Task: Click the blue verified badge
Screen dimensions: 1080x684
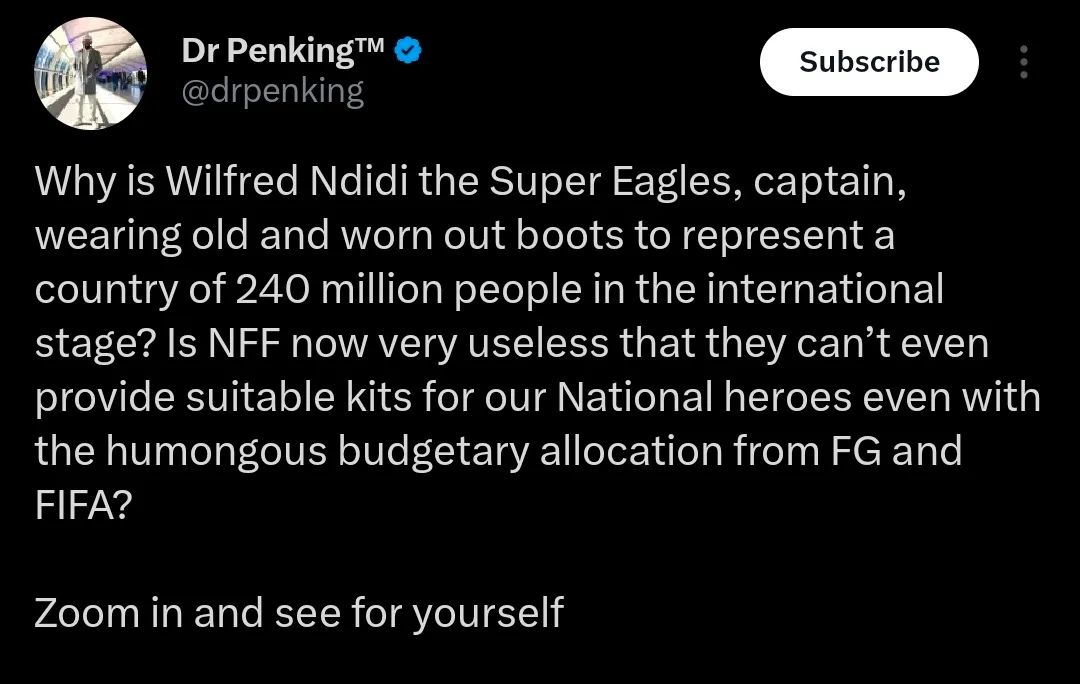Action: coord(408,51)
